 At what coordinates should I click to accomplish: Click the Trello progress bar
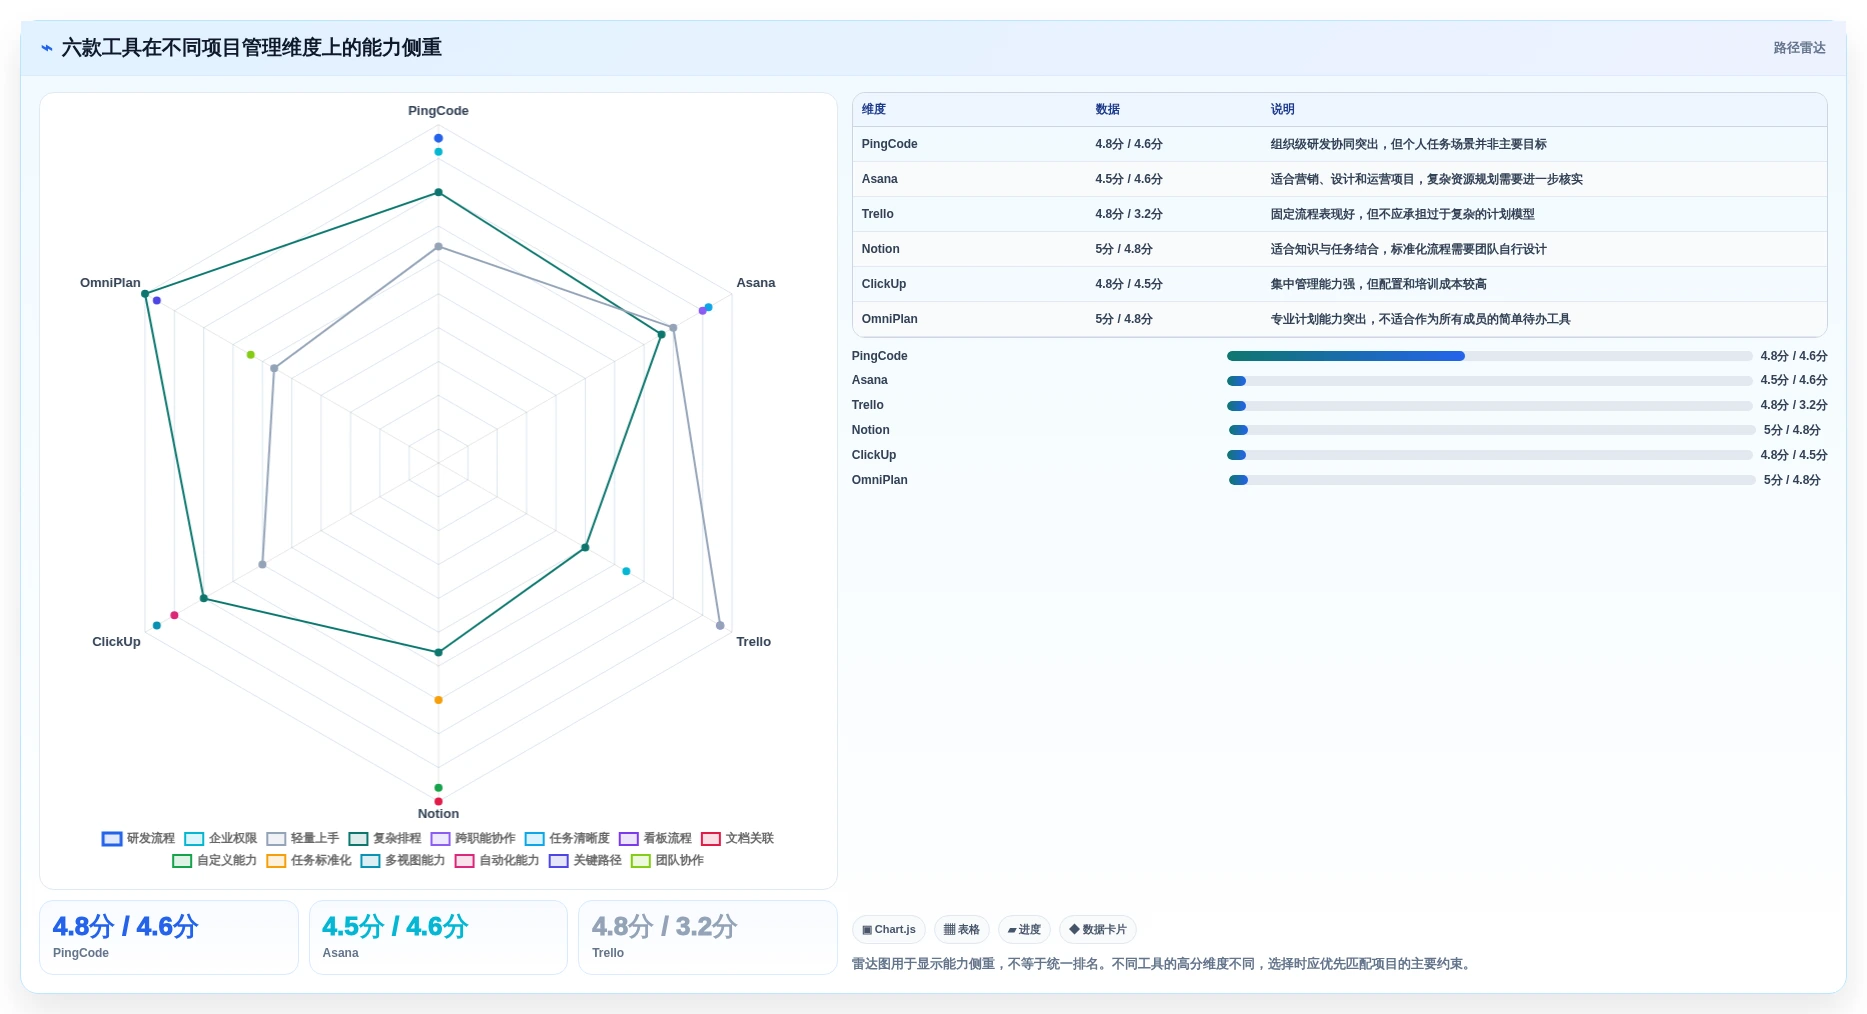1489,406
